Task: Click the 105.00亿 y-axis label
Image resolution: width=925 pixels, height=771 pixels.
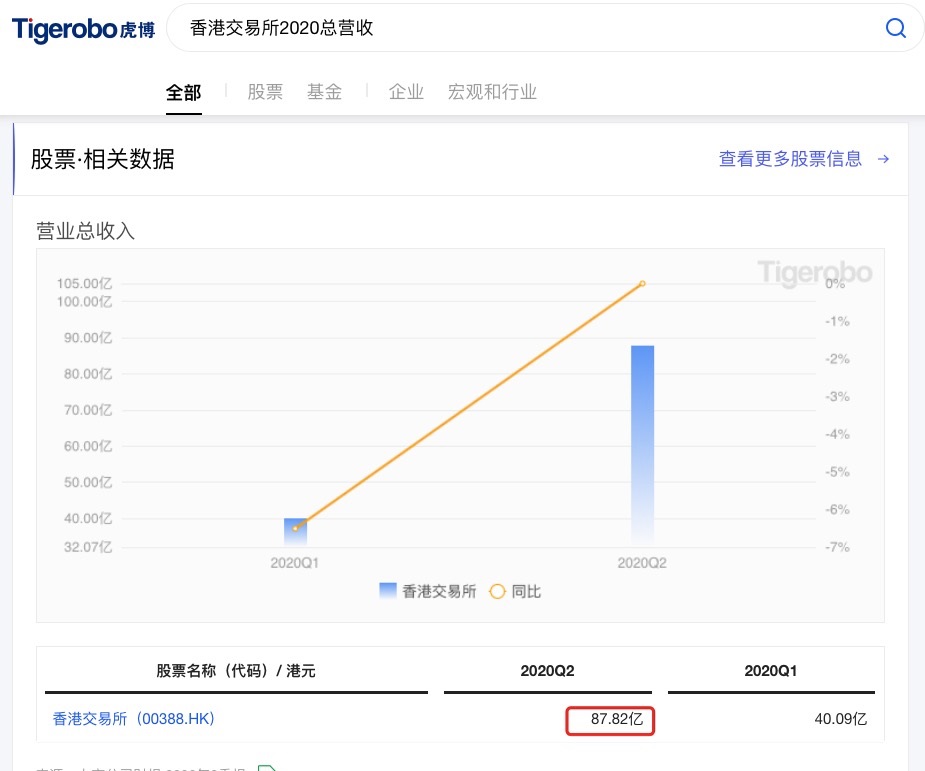Action: tap(84, 284)
